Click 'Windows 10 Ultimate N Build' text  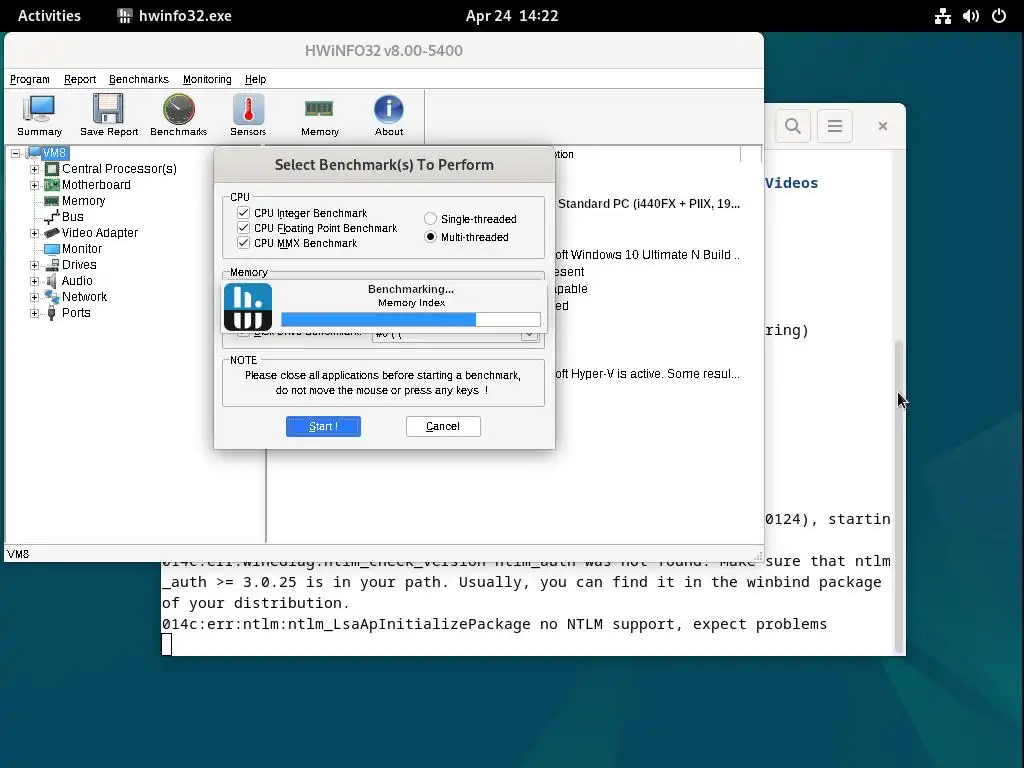[650, 255]
